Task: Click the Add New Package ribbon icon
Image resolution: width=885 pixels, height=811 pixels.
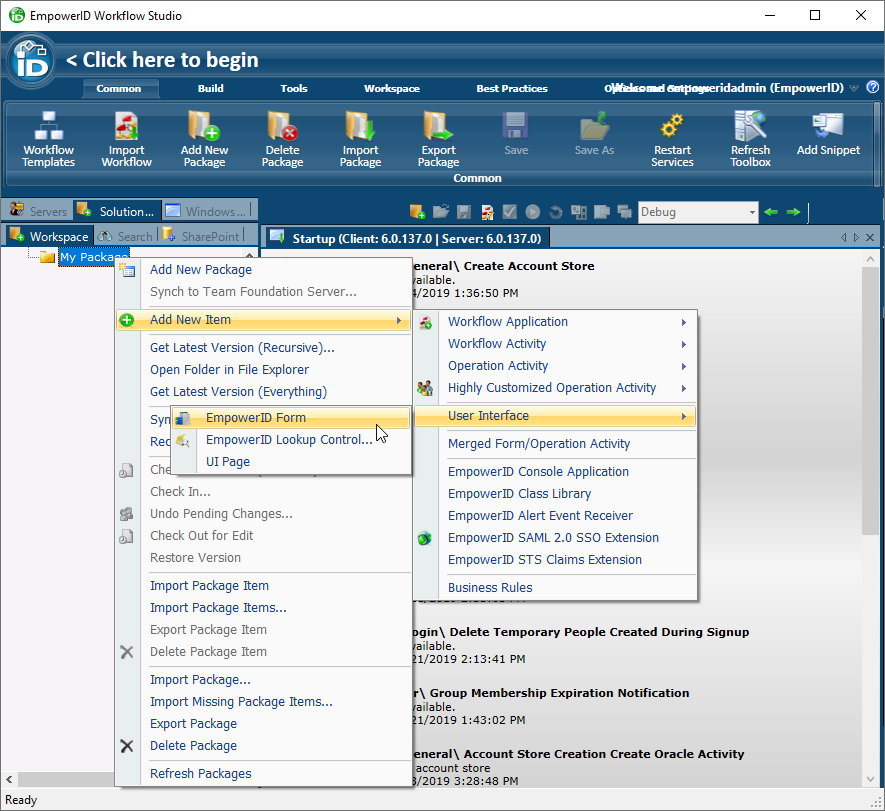Action: [204, 127]
